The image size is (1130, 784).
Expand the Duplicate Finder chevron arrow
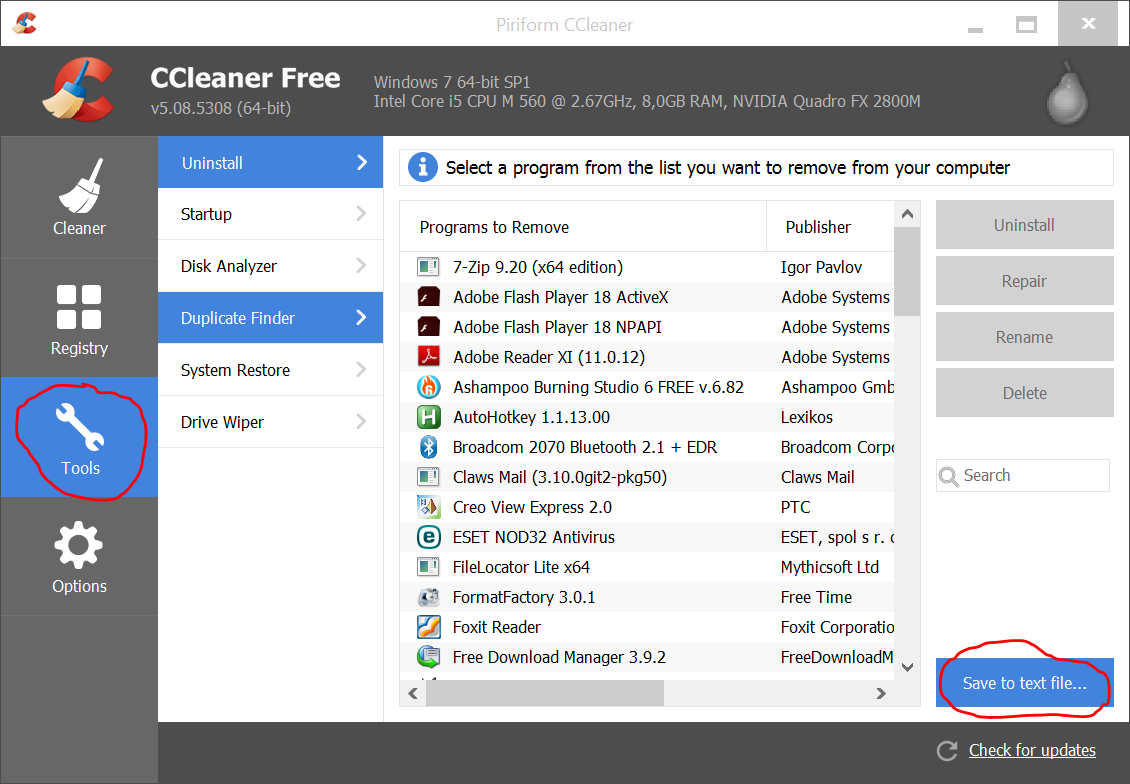[x=362, y=317]
